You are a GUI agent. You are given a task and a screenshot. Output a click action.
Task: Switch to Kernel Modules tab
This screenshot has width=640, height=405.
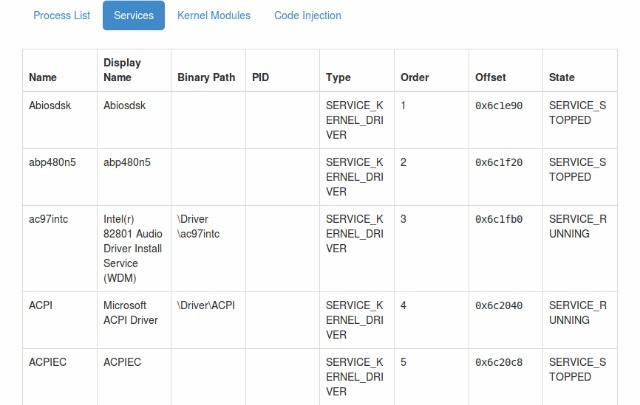213,16
